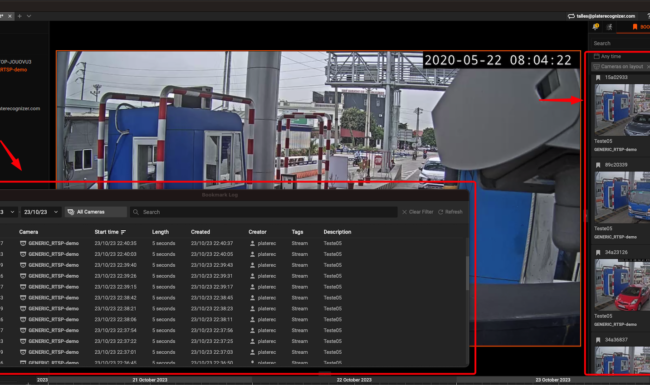
Task: Sort by the Camera column header
Action: tap(29, 232)
